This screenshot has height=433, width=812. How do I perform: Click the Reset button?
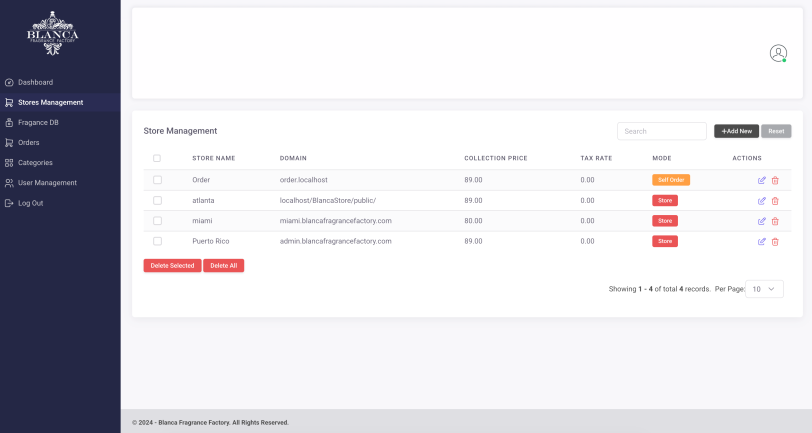[x=776, y=131]
